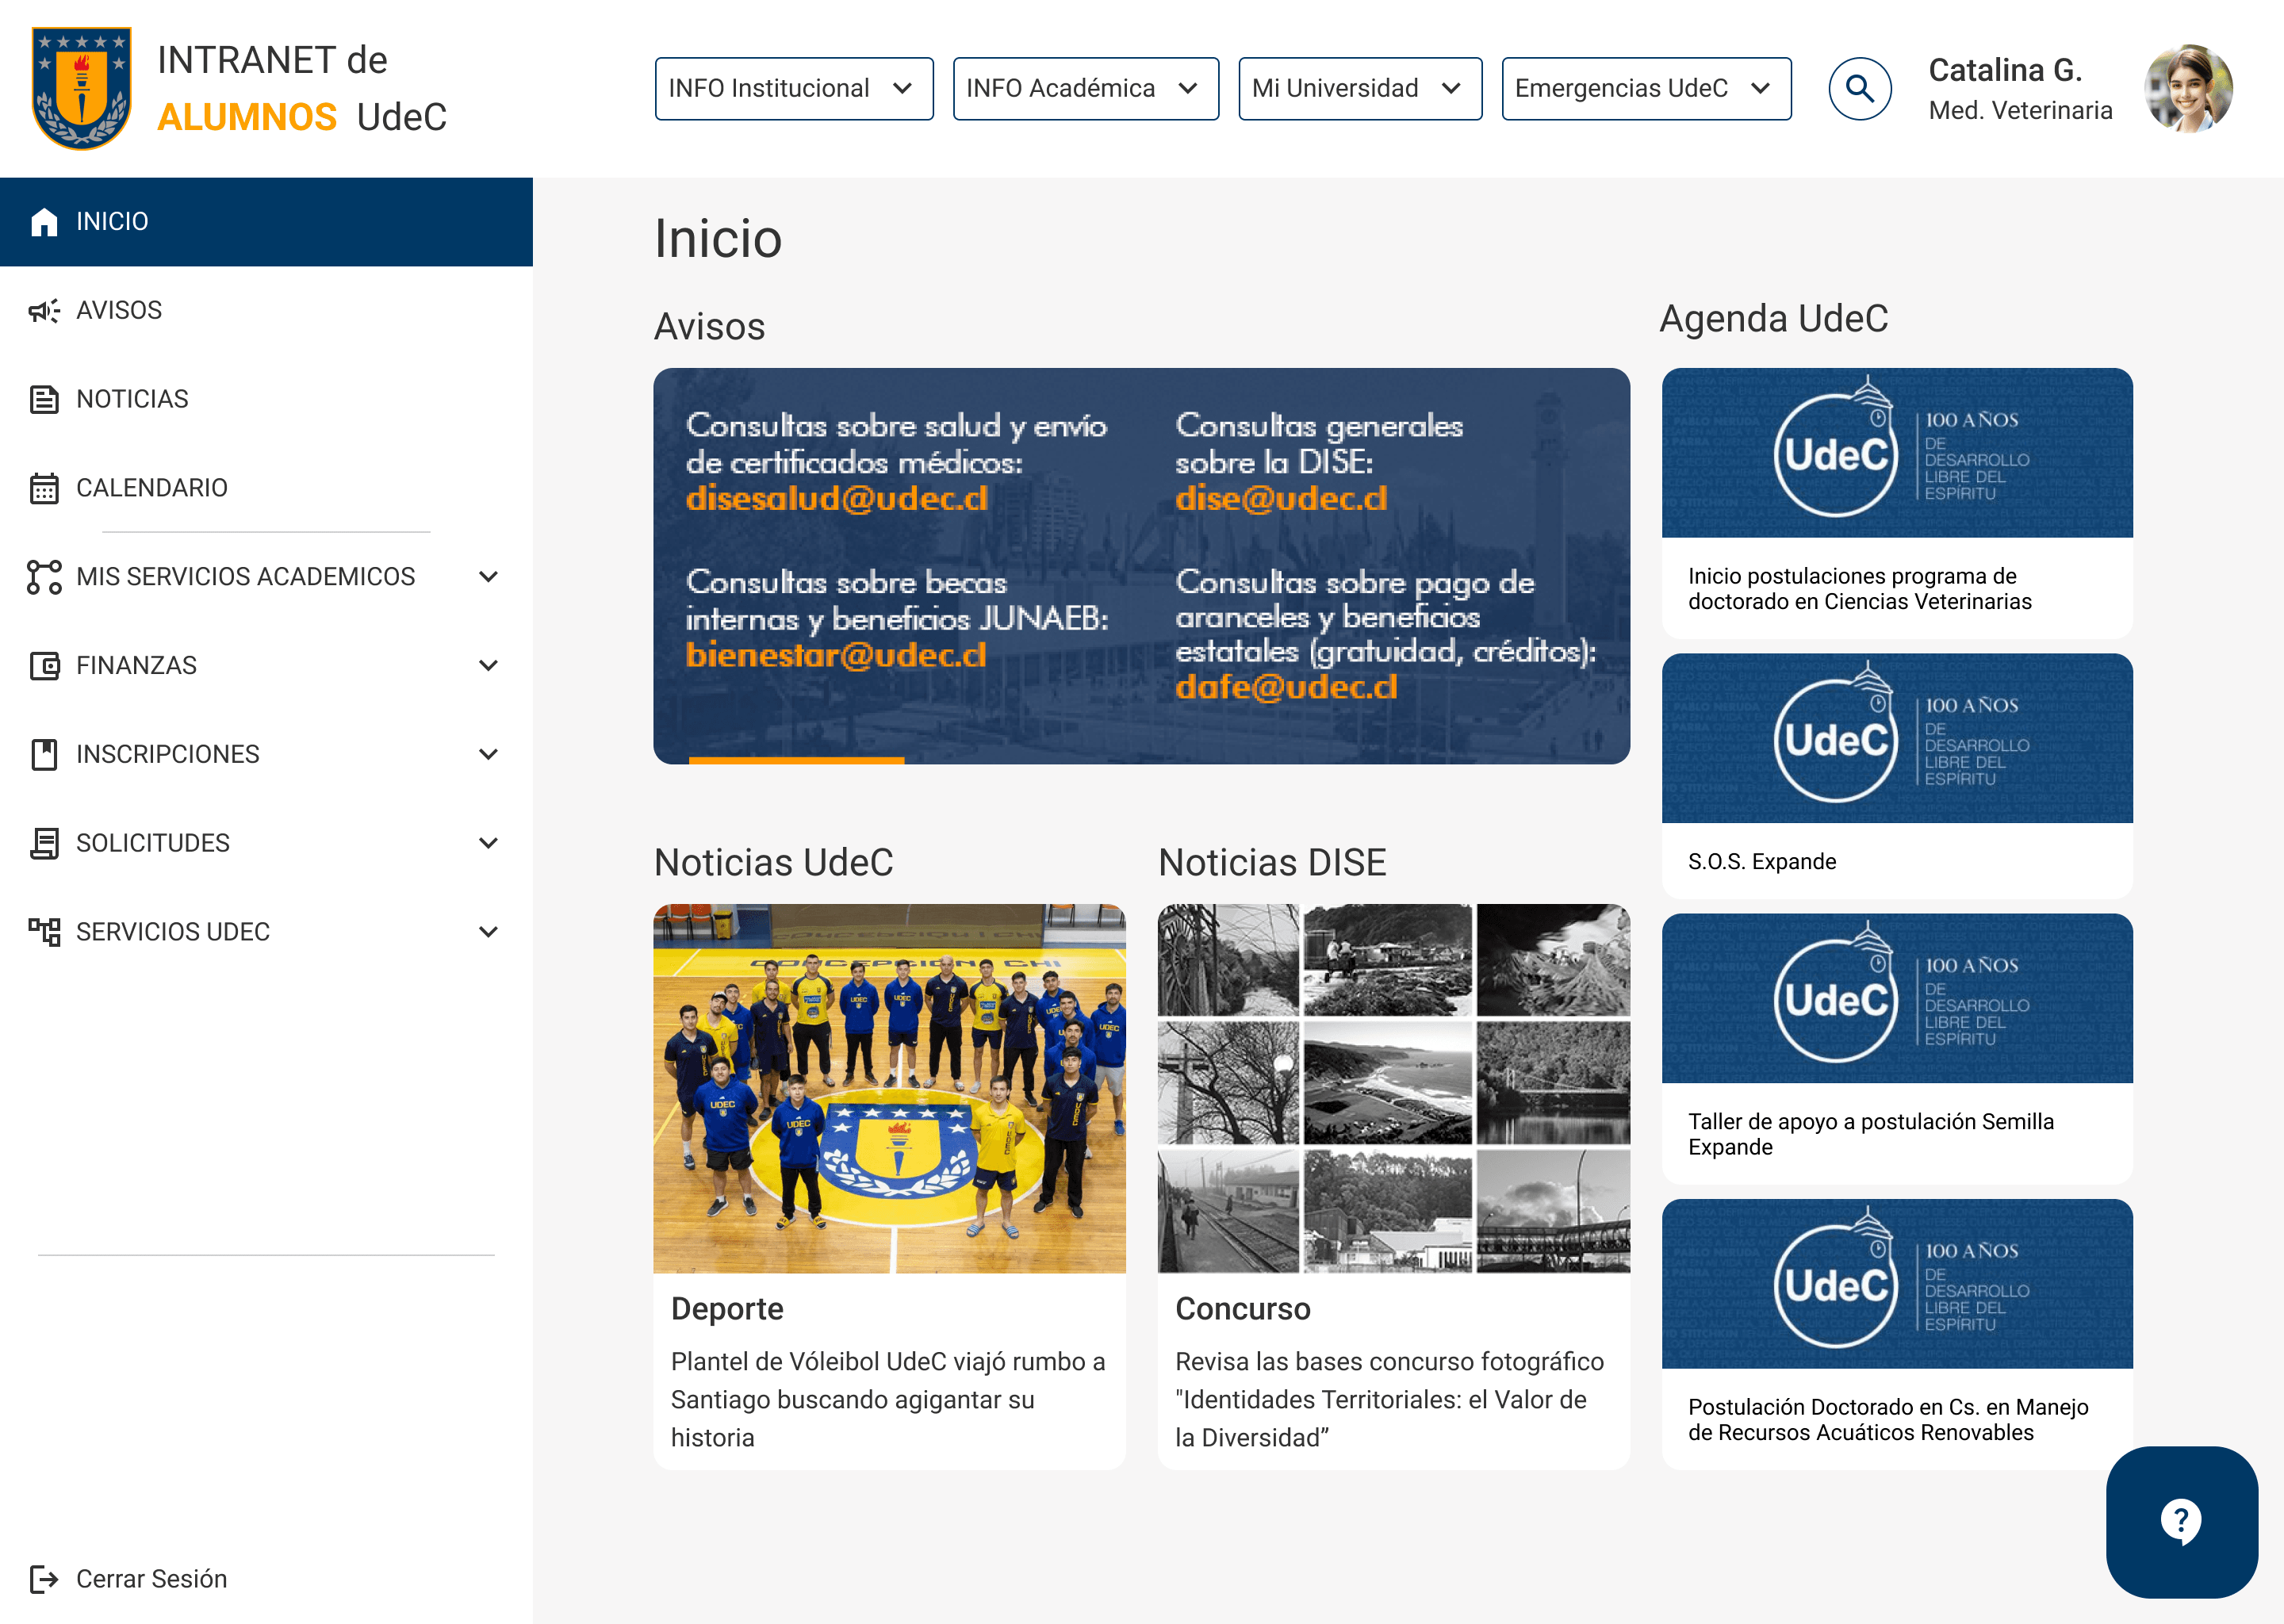
Task: Click 'Revisa las bases concurso fotográfico' text
Action: click(1390, 1400)
